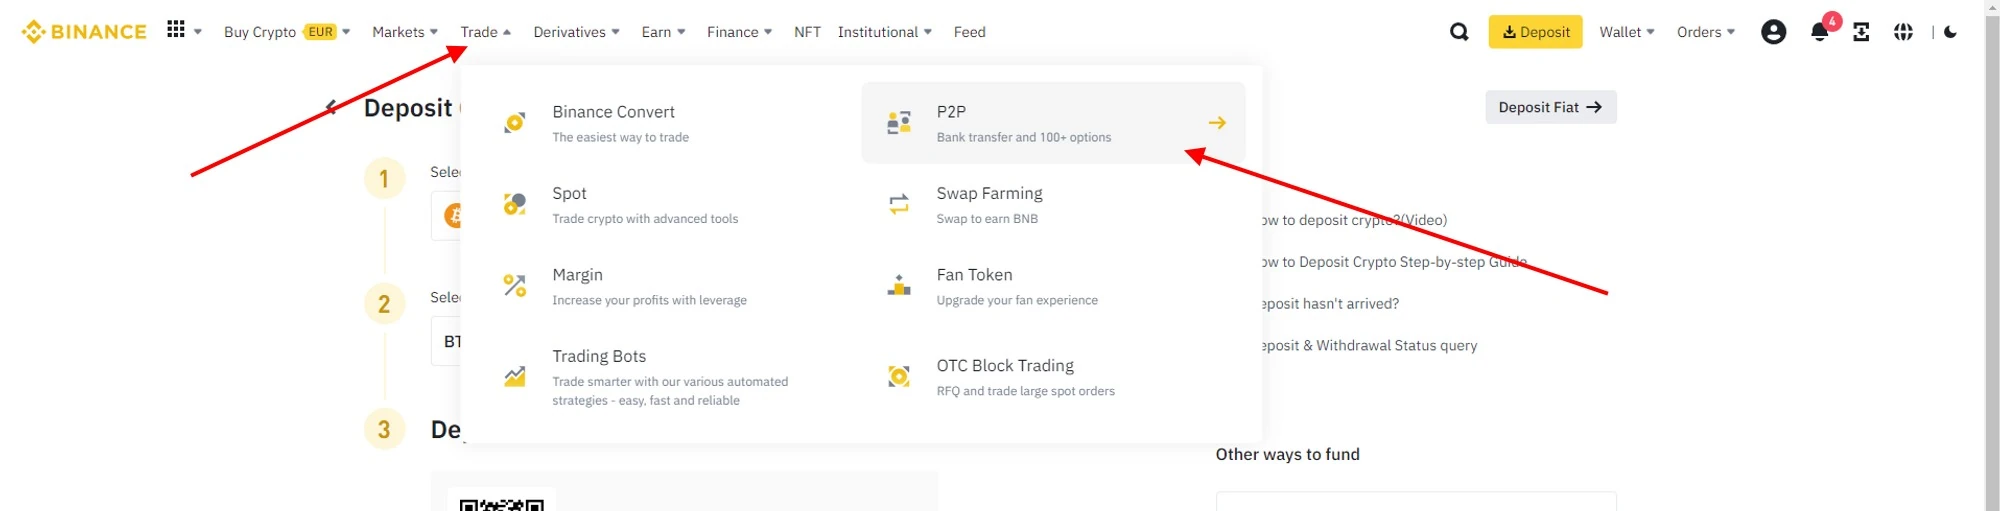Viewport: 2000px width, 511px height.
Task: Click the search magnifier icon
Action: click(1459, 32)
